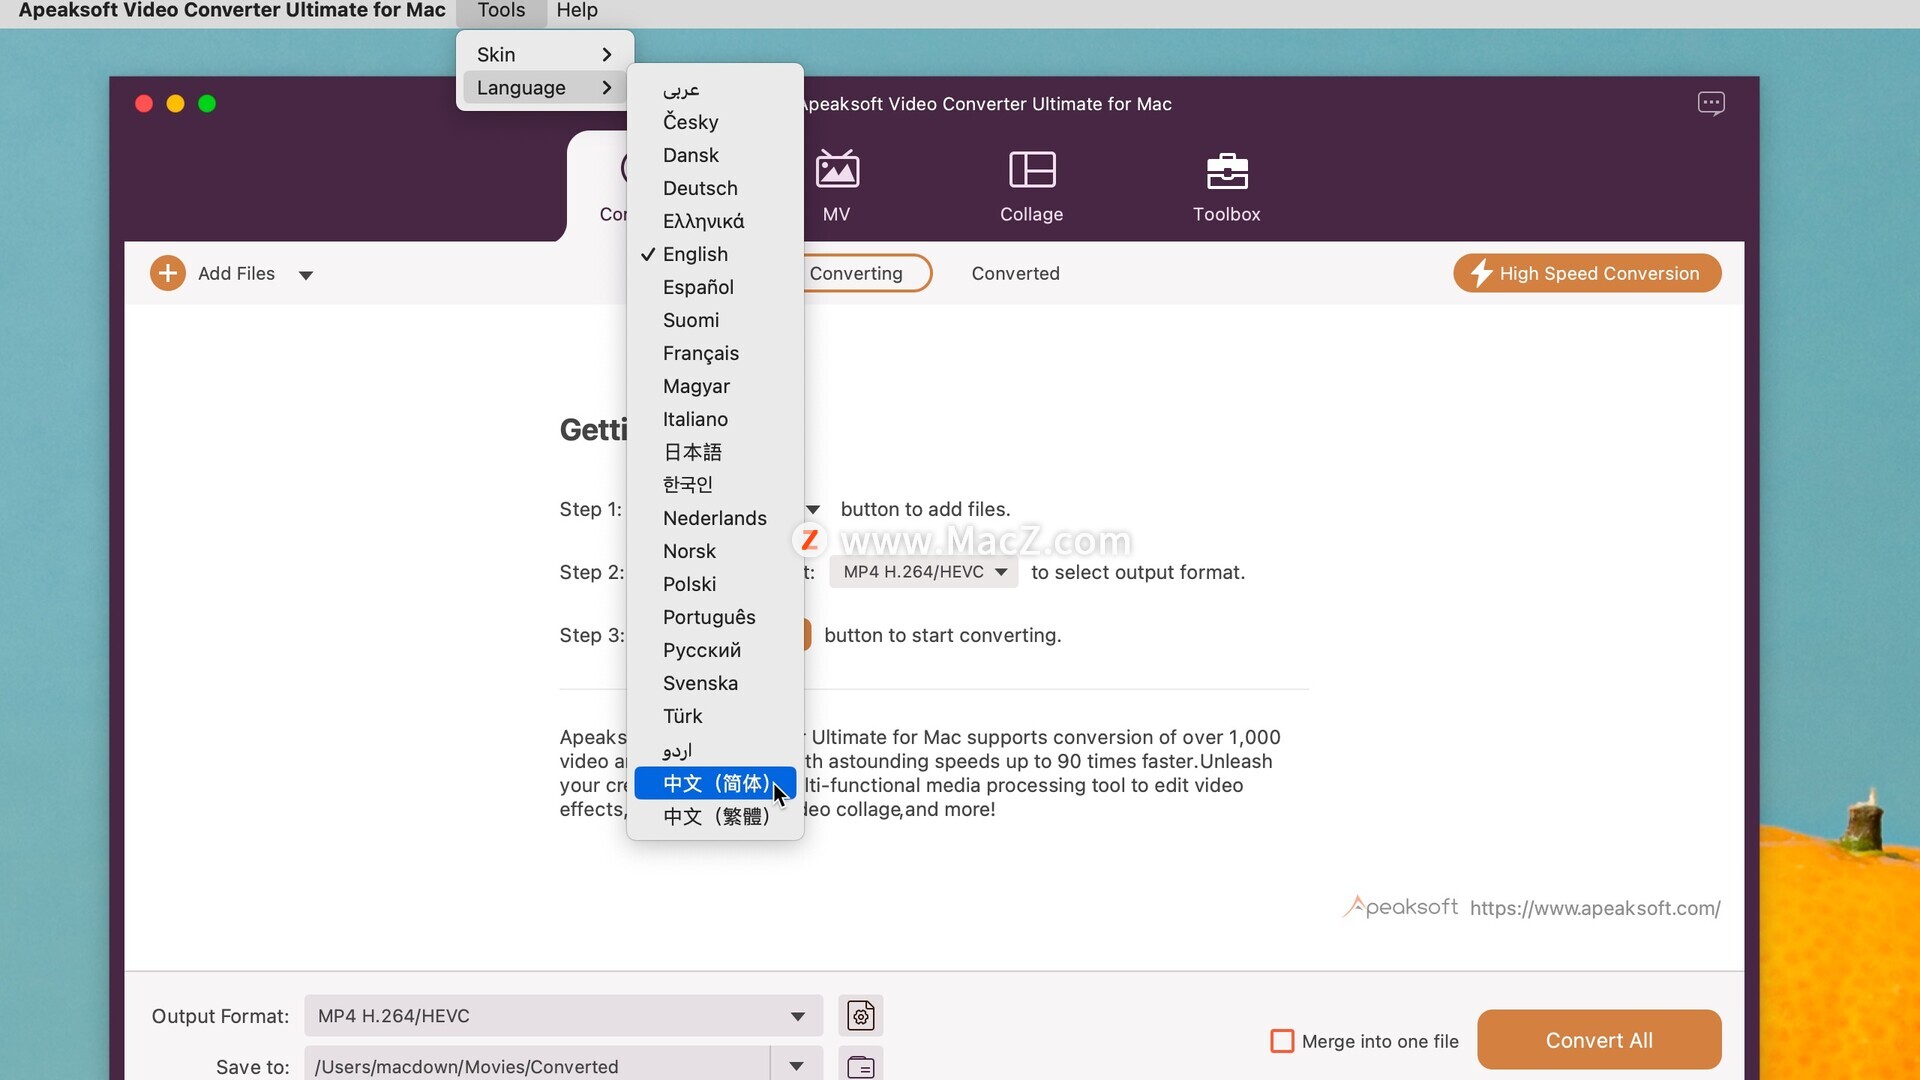Select Suomi language
Screen dimensions: 1920x1080
click(715, 320)
